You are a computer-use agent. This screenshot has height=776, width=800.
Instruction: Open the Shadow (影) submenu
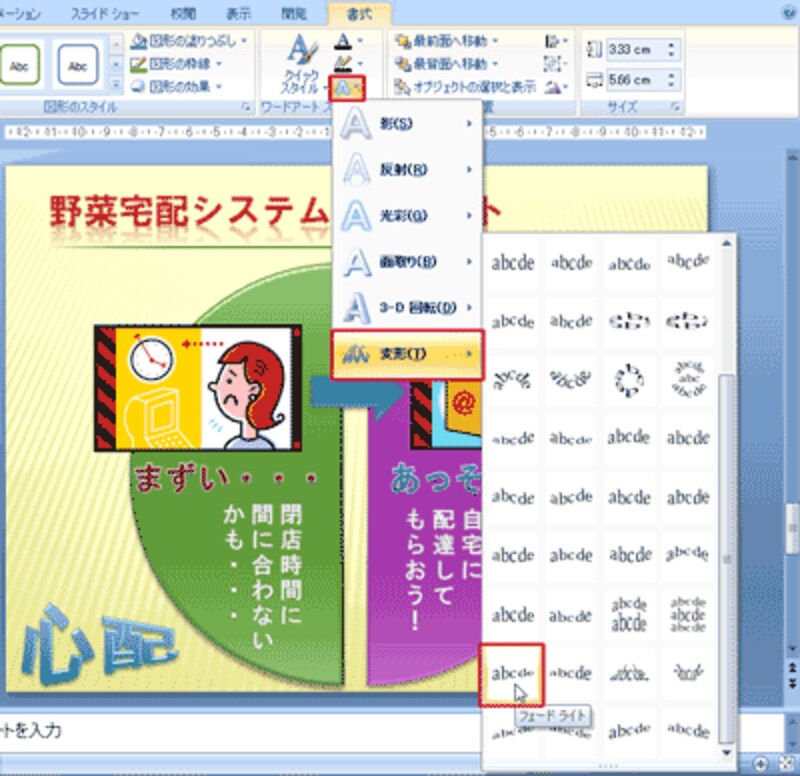(x=408, y=123)
